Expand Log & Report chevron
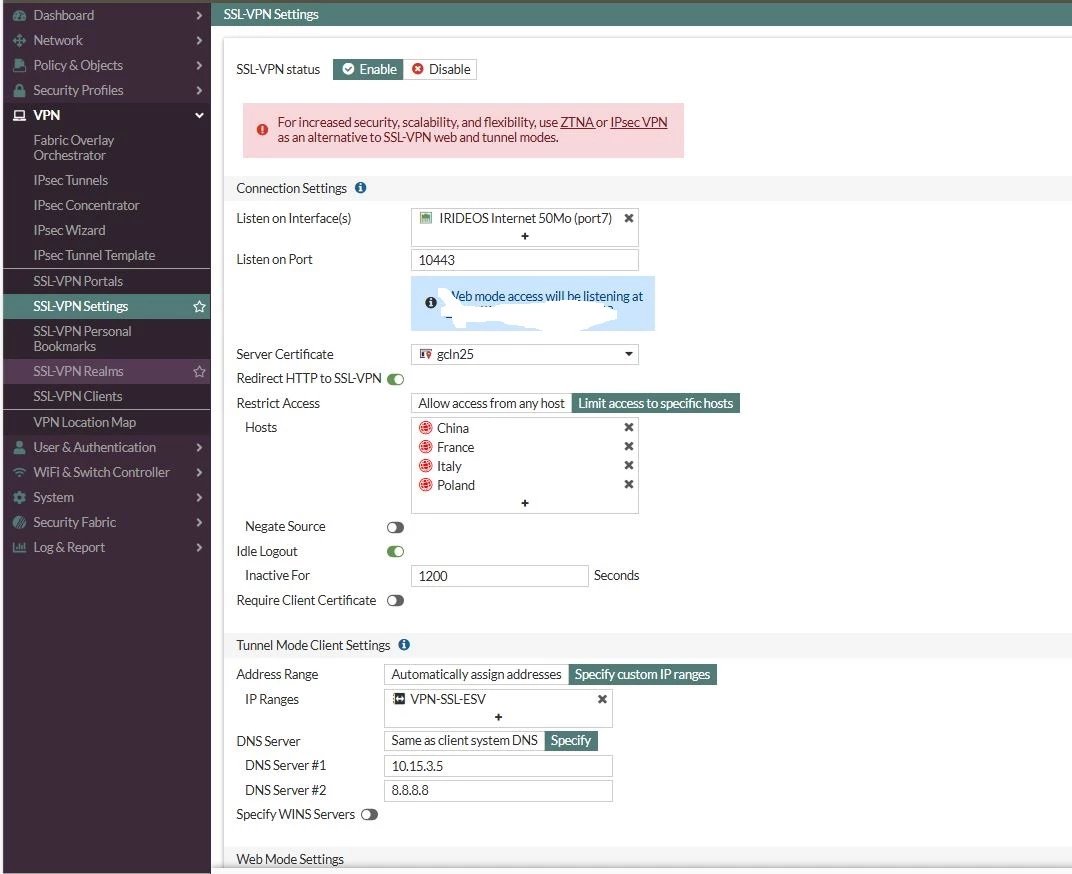Image resolution: width=1072 pixels, height=874 pixels. click(x=199, y=547)
